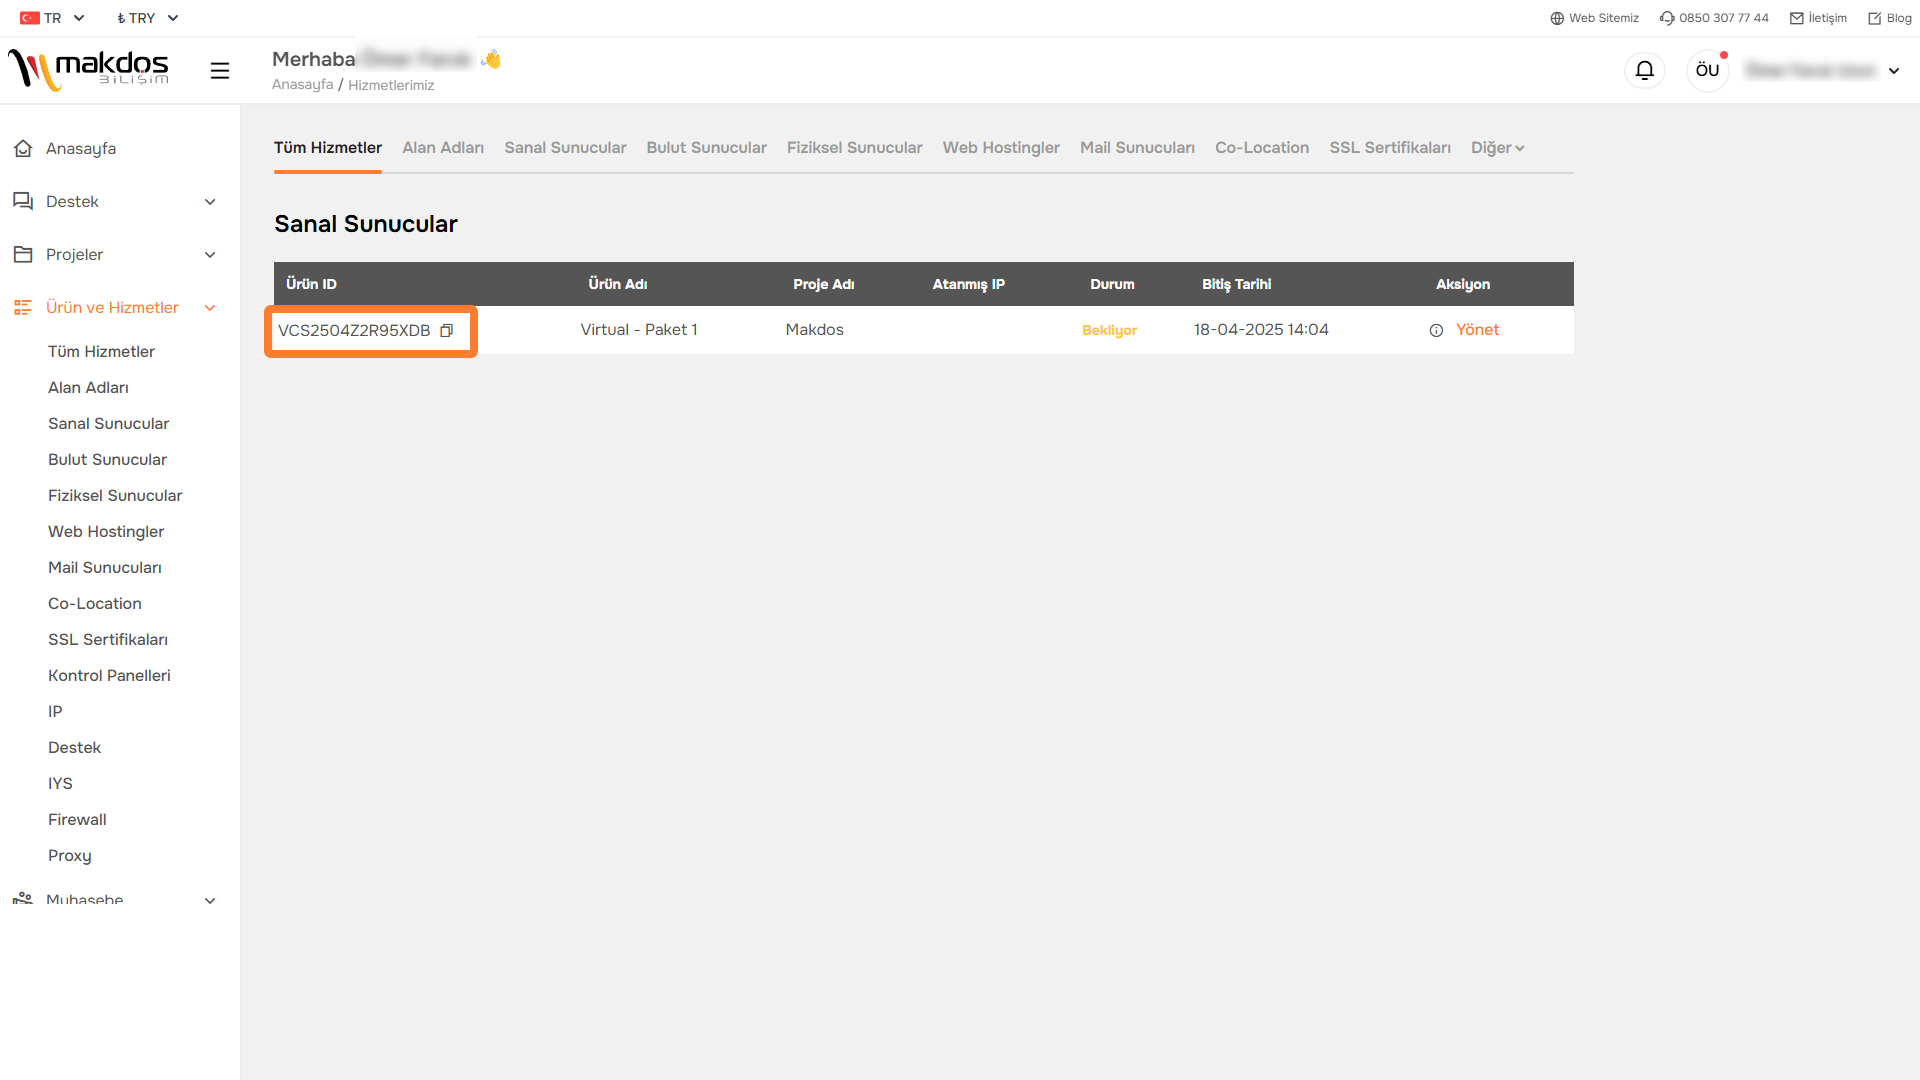Click the envelope İletişim icon

point(1797,18)
